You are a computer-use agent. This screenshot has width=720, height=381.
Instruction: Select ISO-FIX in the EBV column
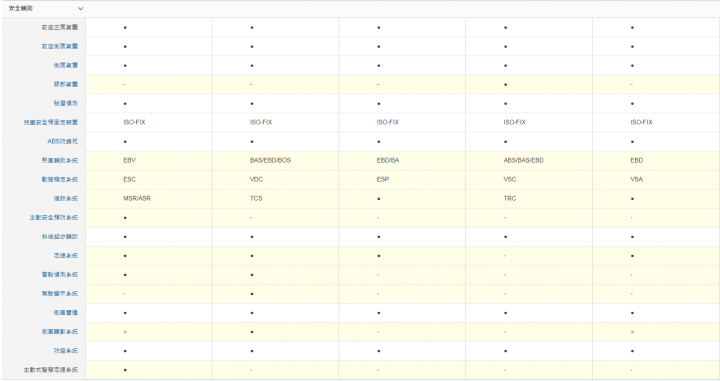coord(134,122)
